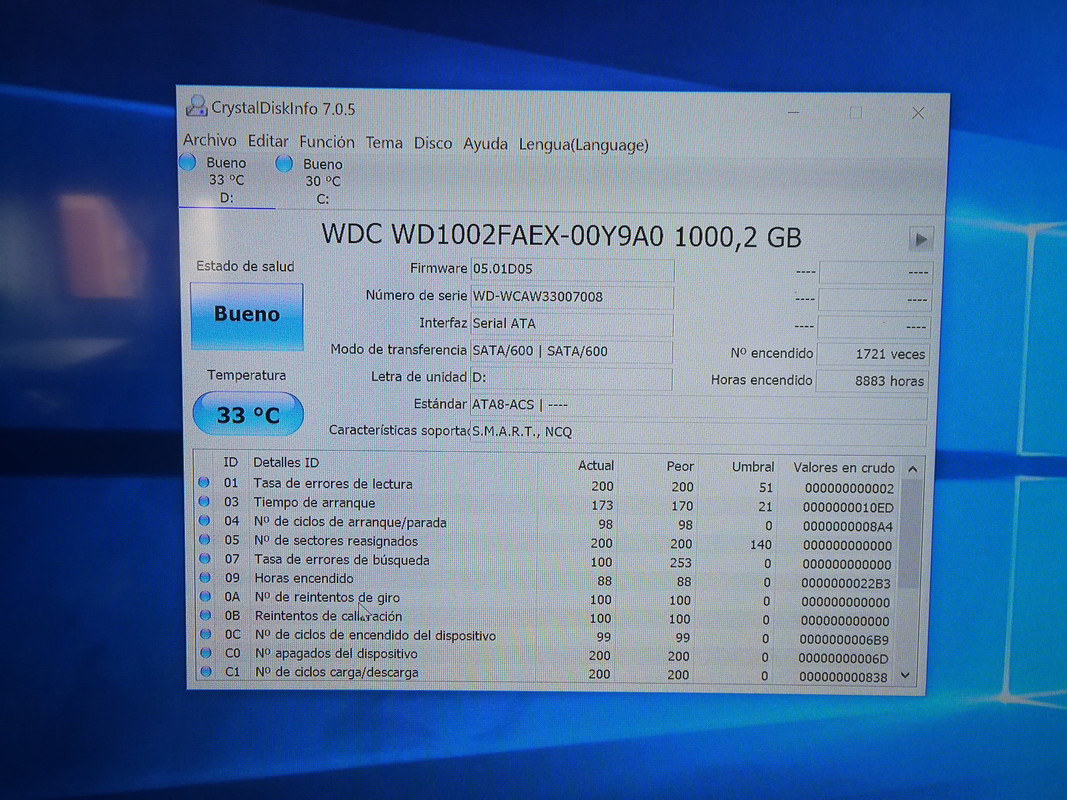Click the Actual column header
The image size is (1067, 800).
pos(595,465)
